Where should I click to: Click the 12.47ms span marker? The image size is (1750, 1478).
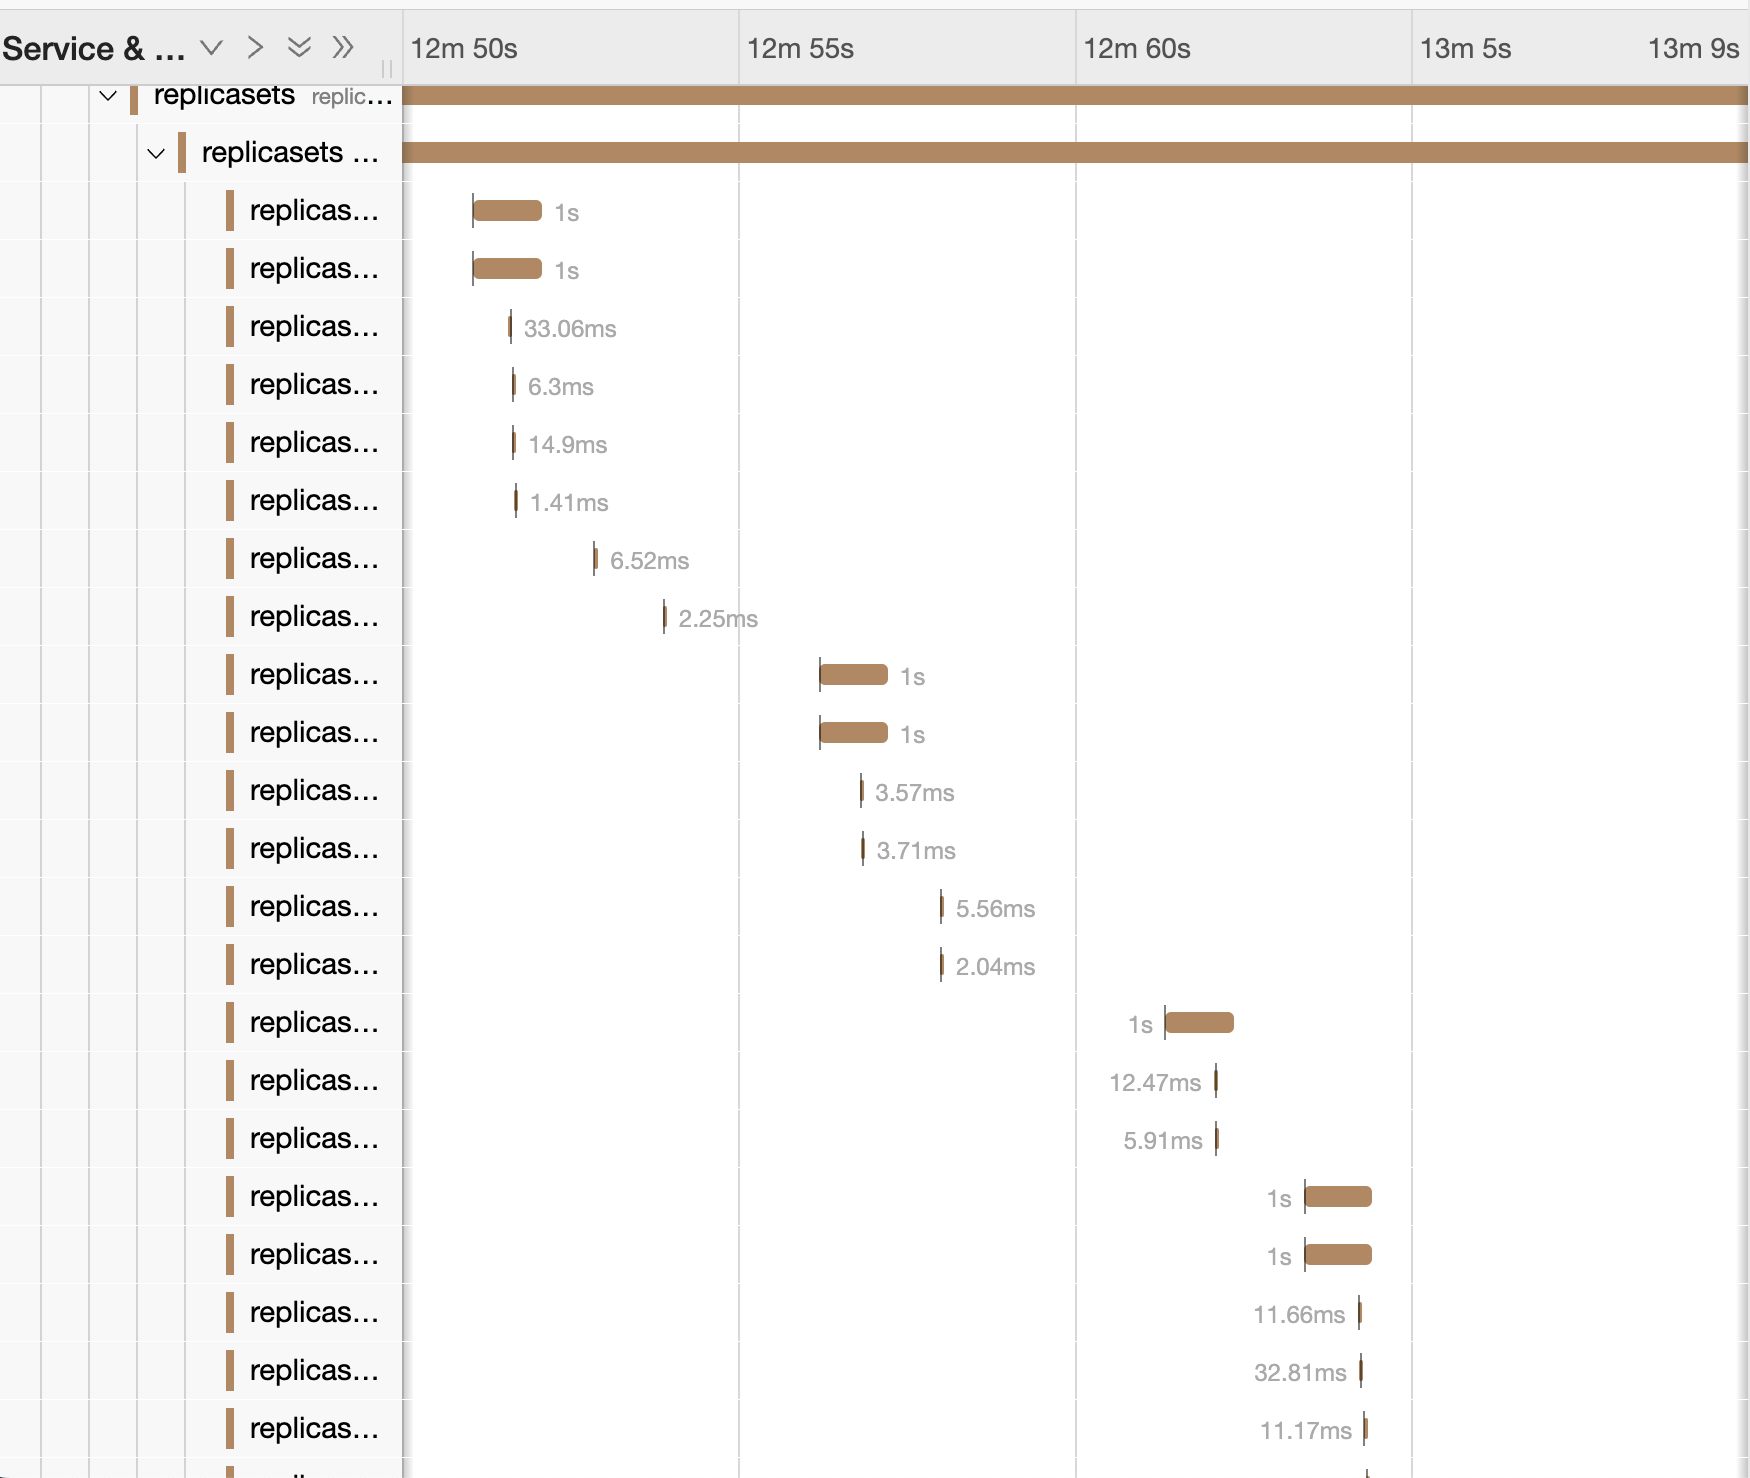click(x=1216, y=1081)
